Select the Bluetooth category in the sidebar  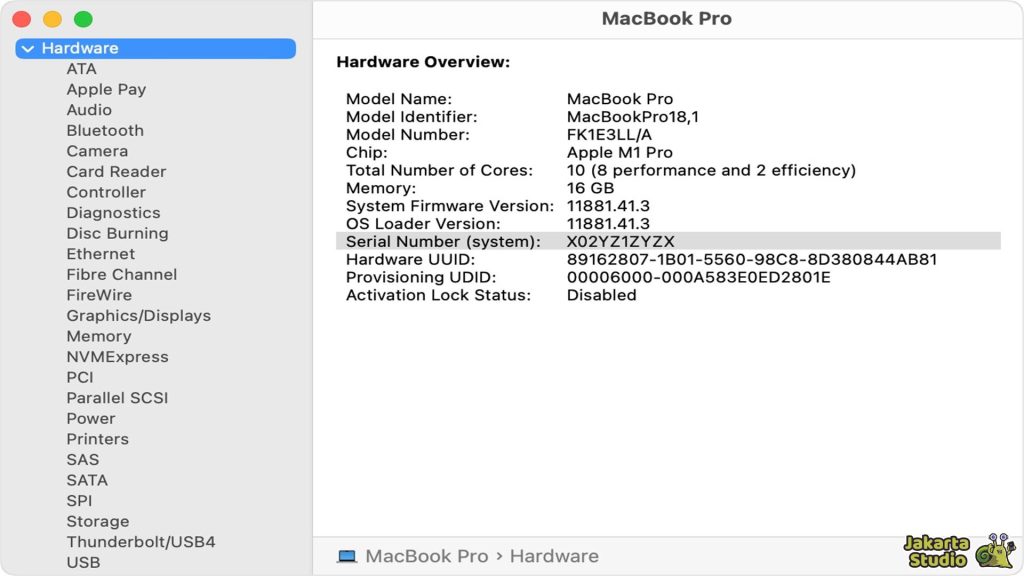[x=105, y=130]
